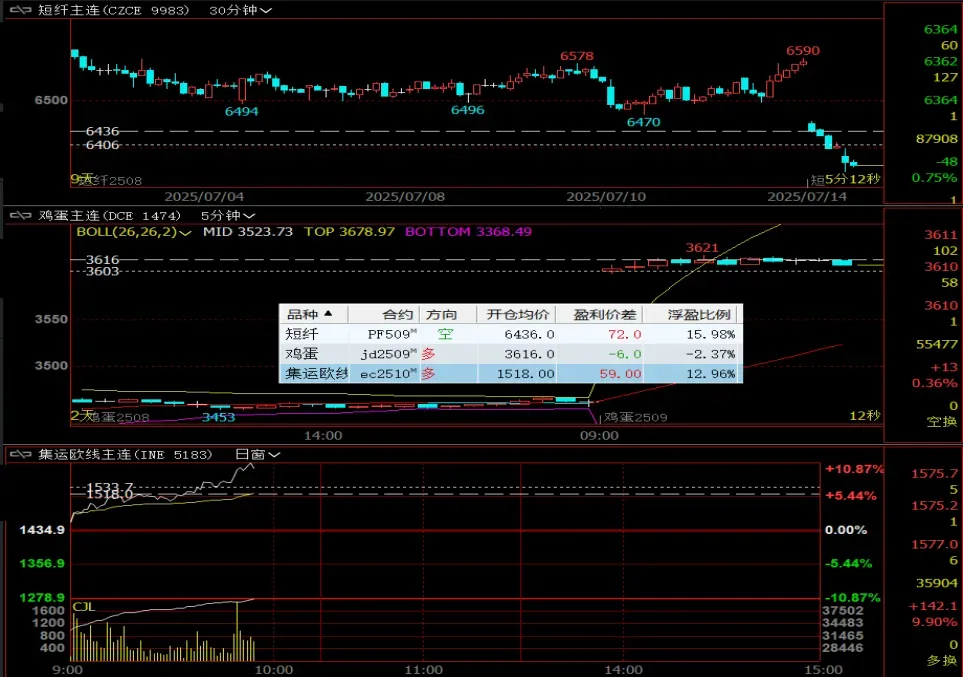Click the +10.87% percent axis label

[x=854, y=469]
